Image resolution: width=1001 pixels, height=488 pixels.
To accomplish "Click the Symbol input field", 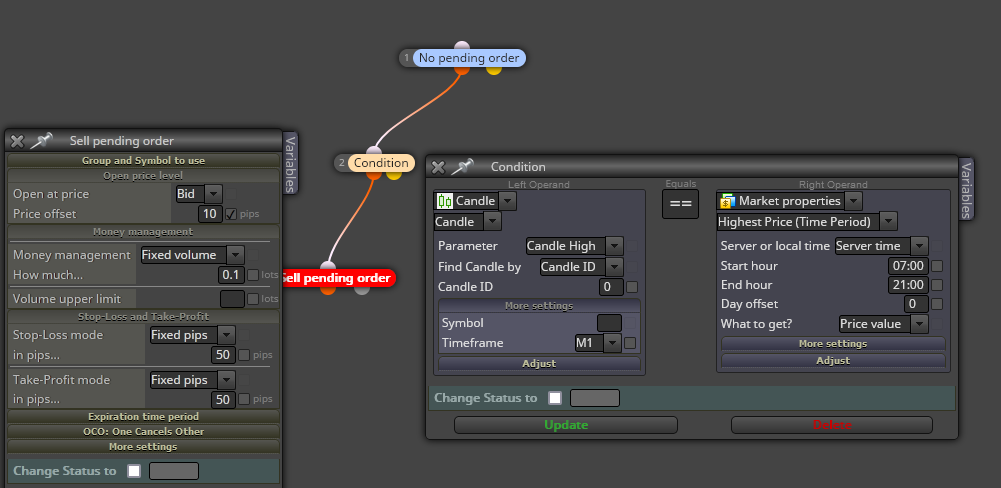I will pos(609,323).
